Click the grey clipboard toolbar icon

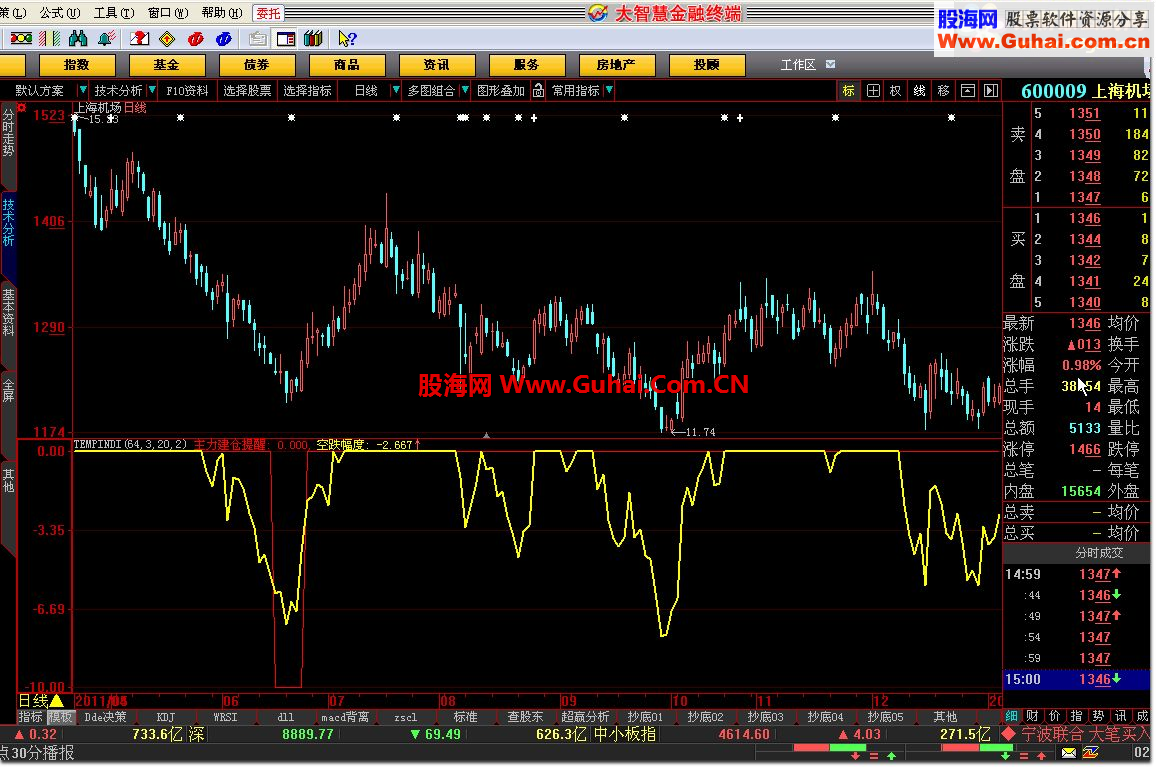(257, 38)
